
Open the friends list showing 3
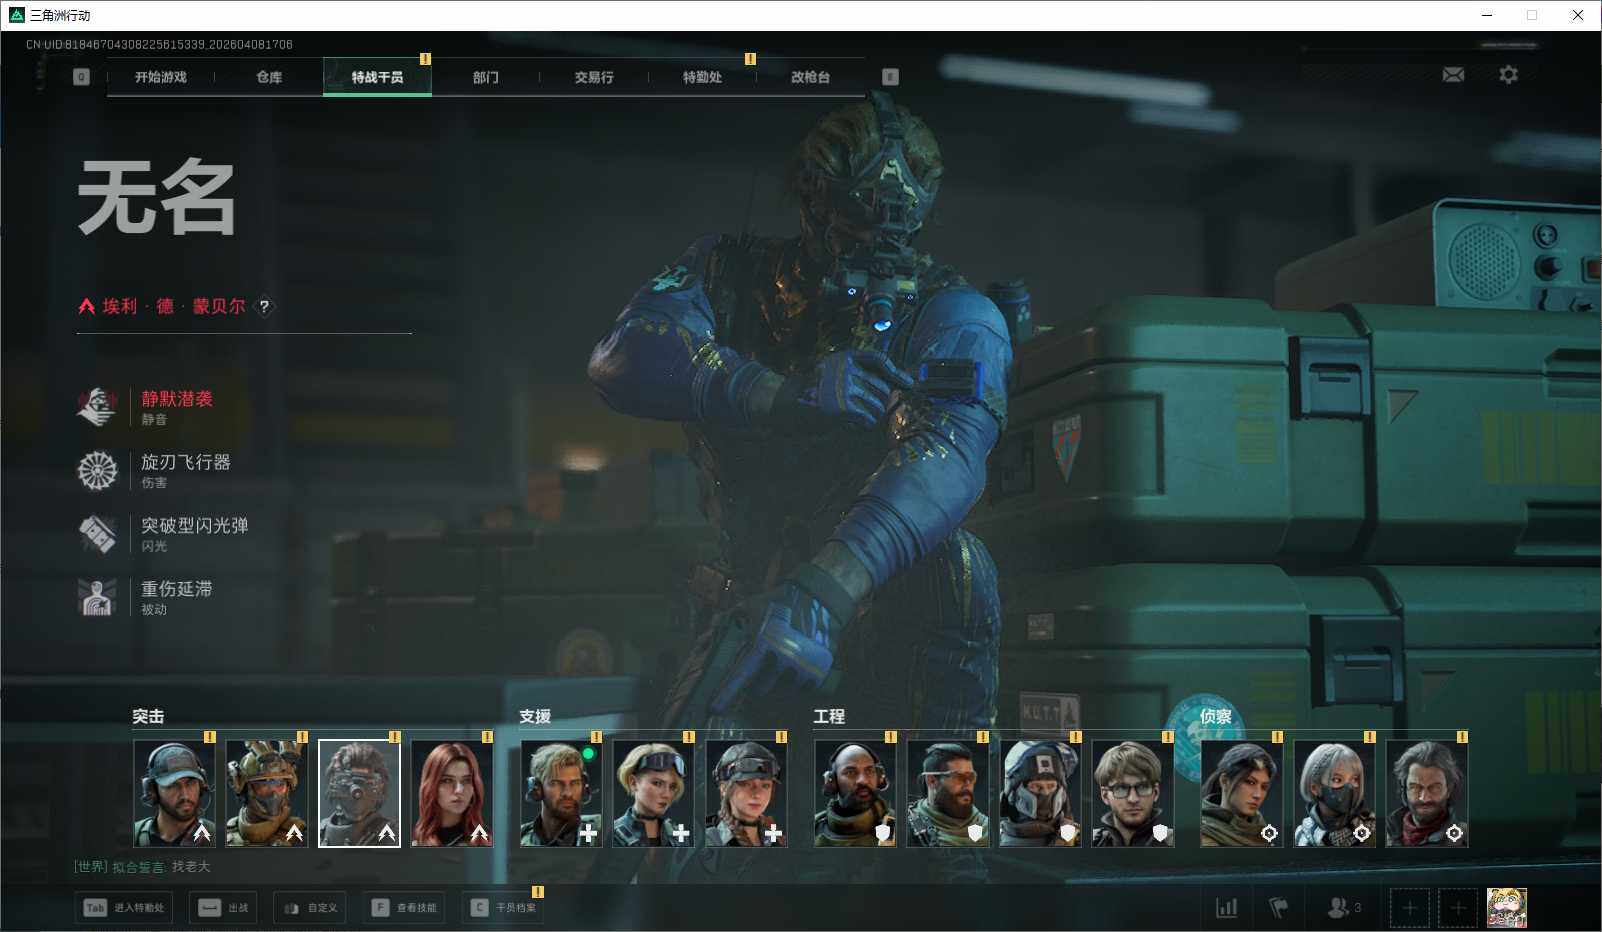(x=1344, y=908)
